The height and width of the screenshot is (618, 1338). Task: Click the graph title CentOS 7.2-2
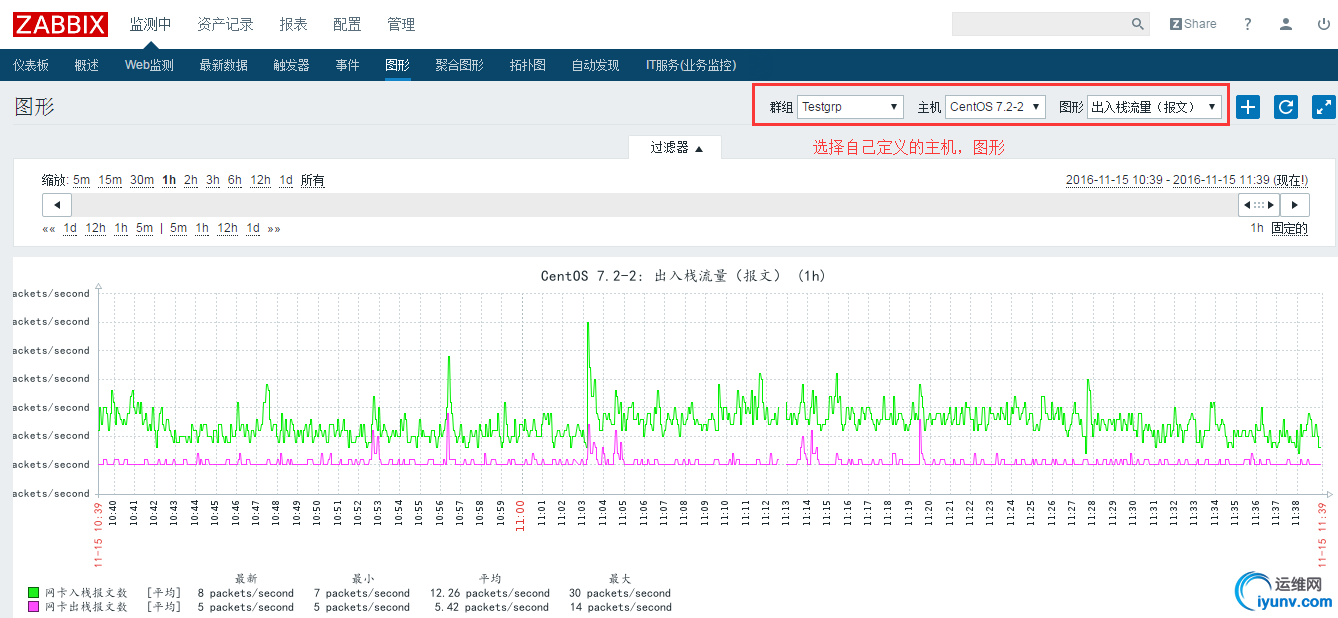point(683,276)
